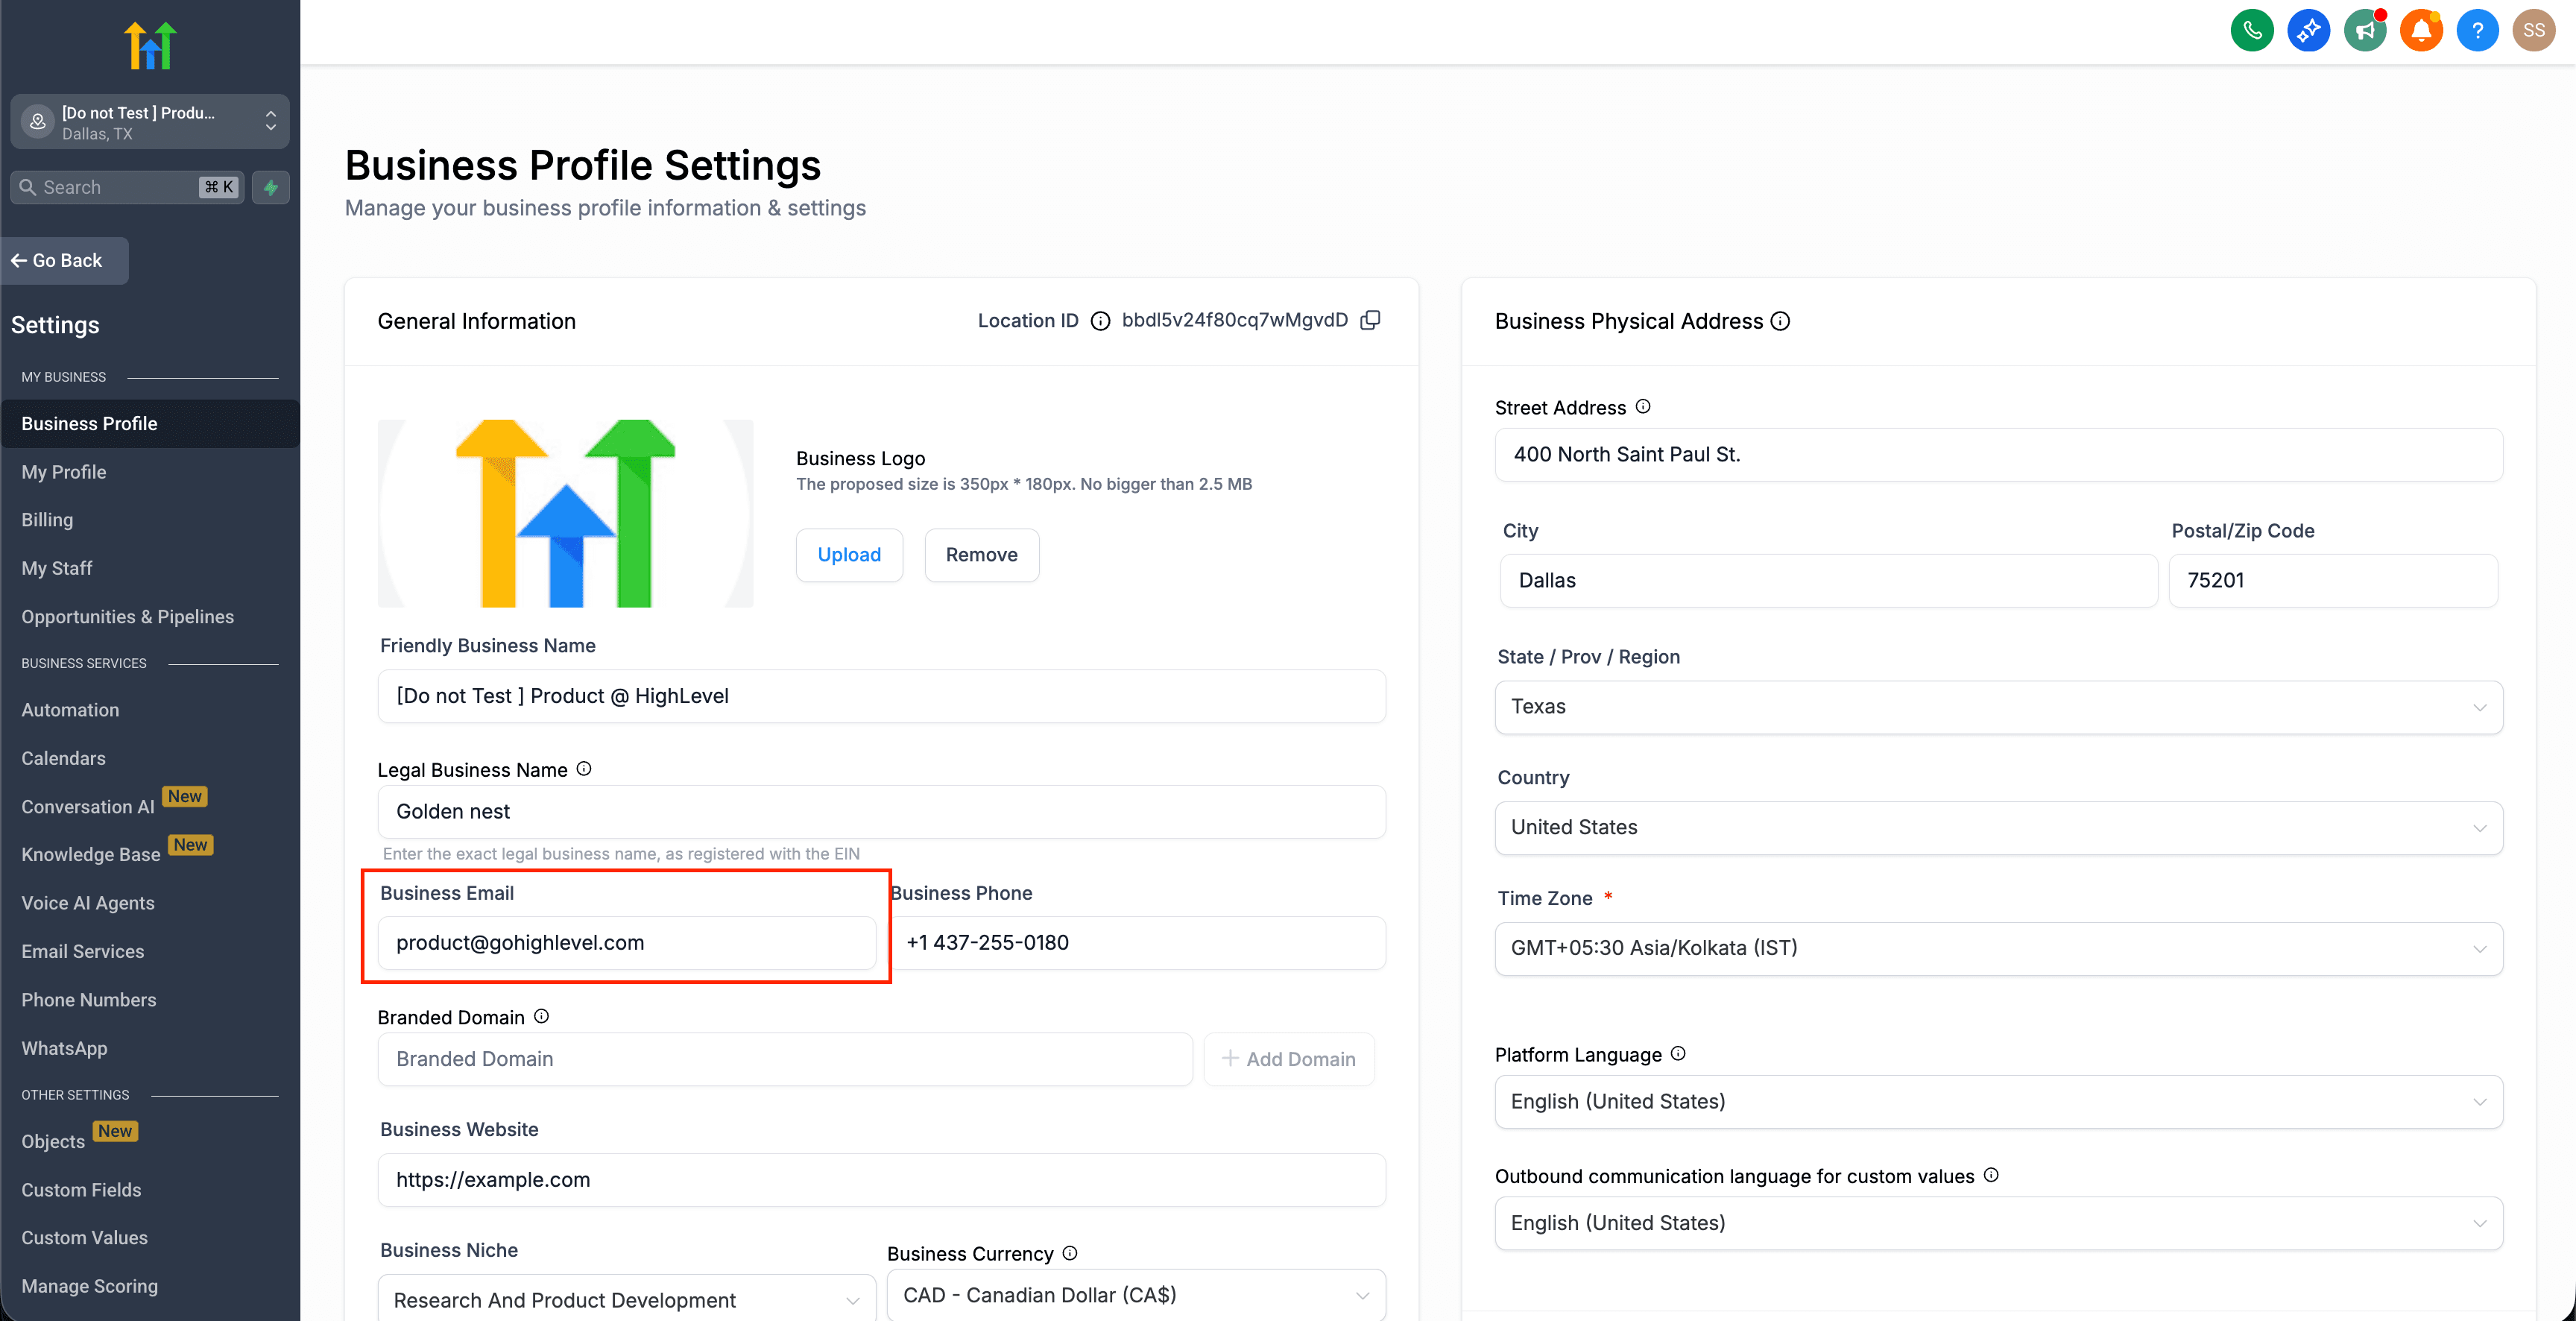Open the location switcher chevron in the sidebar
Viewport: 2576px width, 1321px height.
tap(270, 121)
